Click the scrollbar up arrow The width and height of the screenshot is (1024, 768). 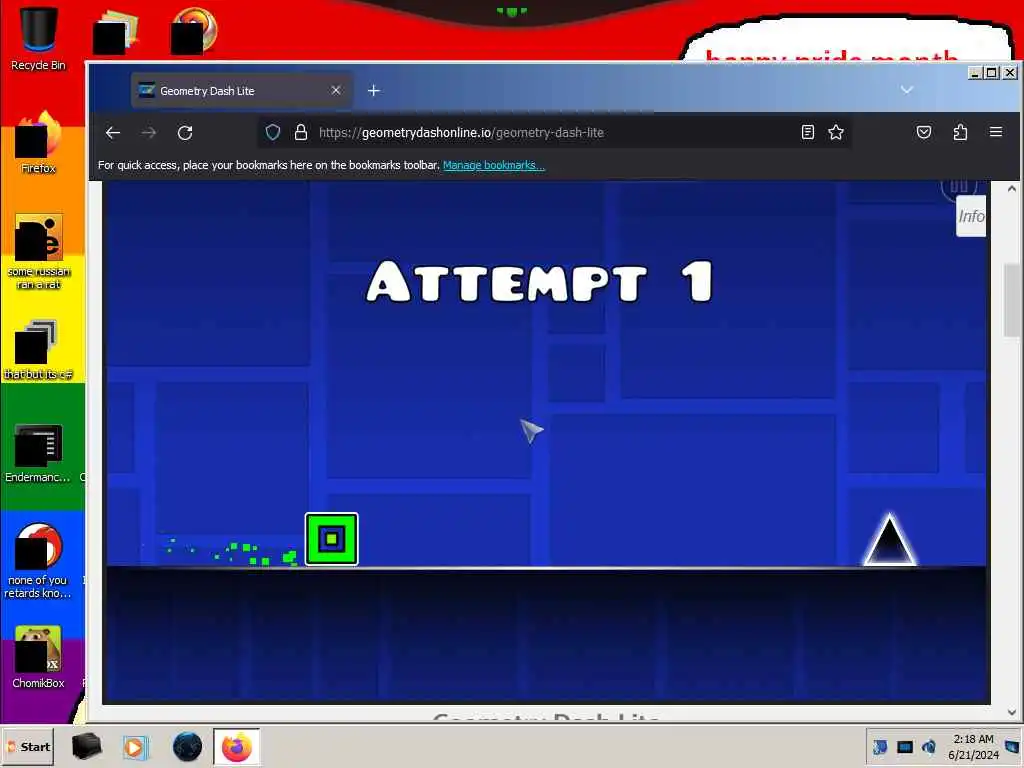1012,189
